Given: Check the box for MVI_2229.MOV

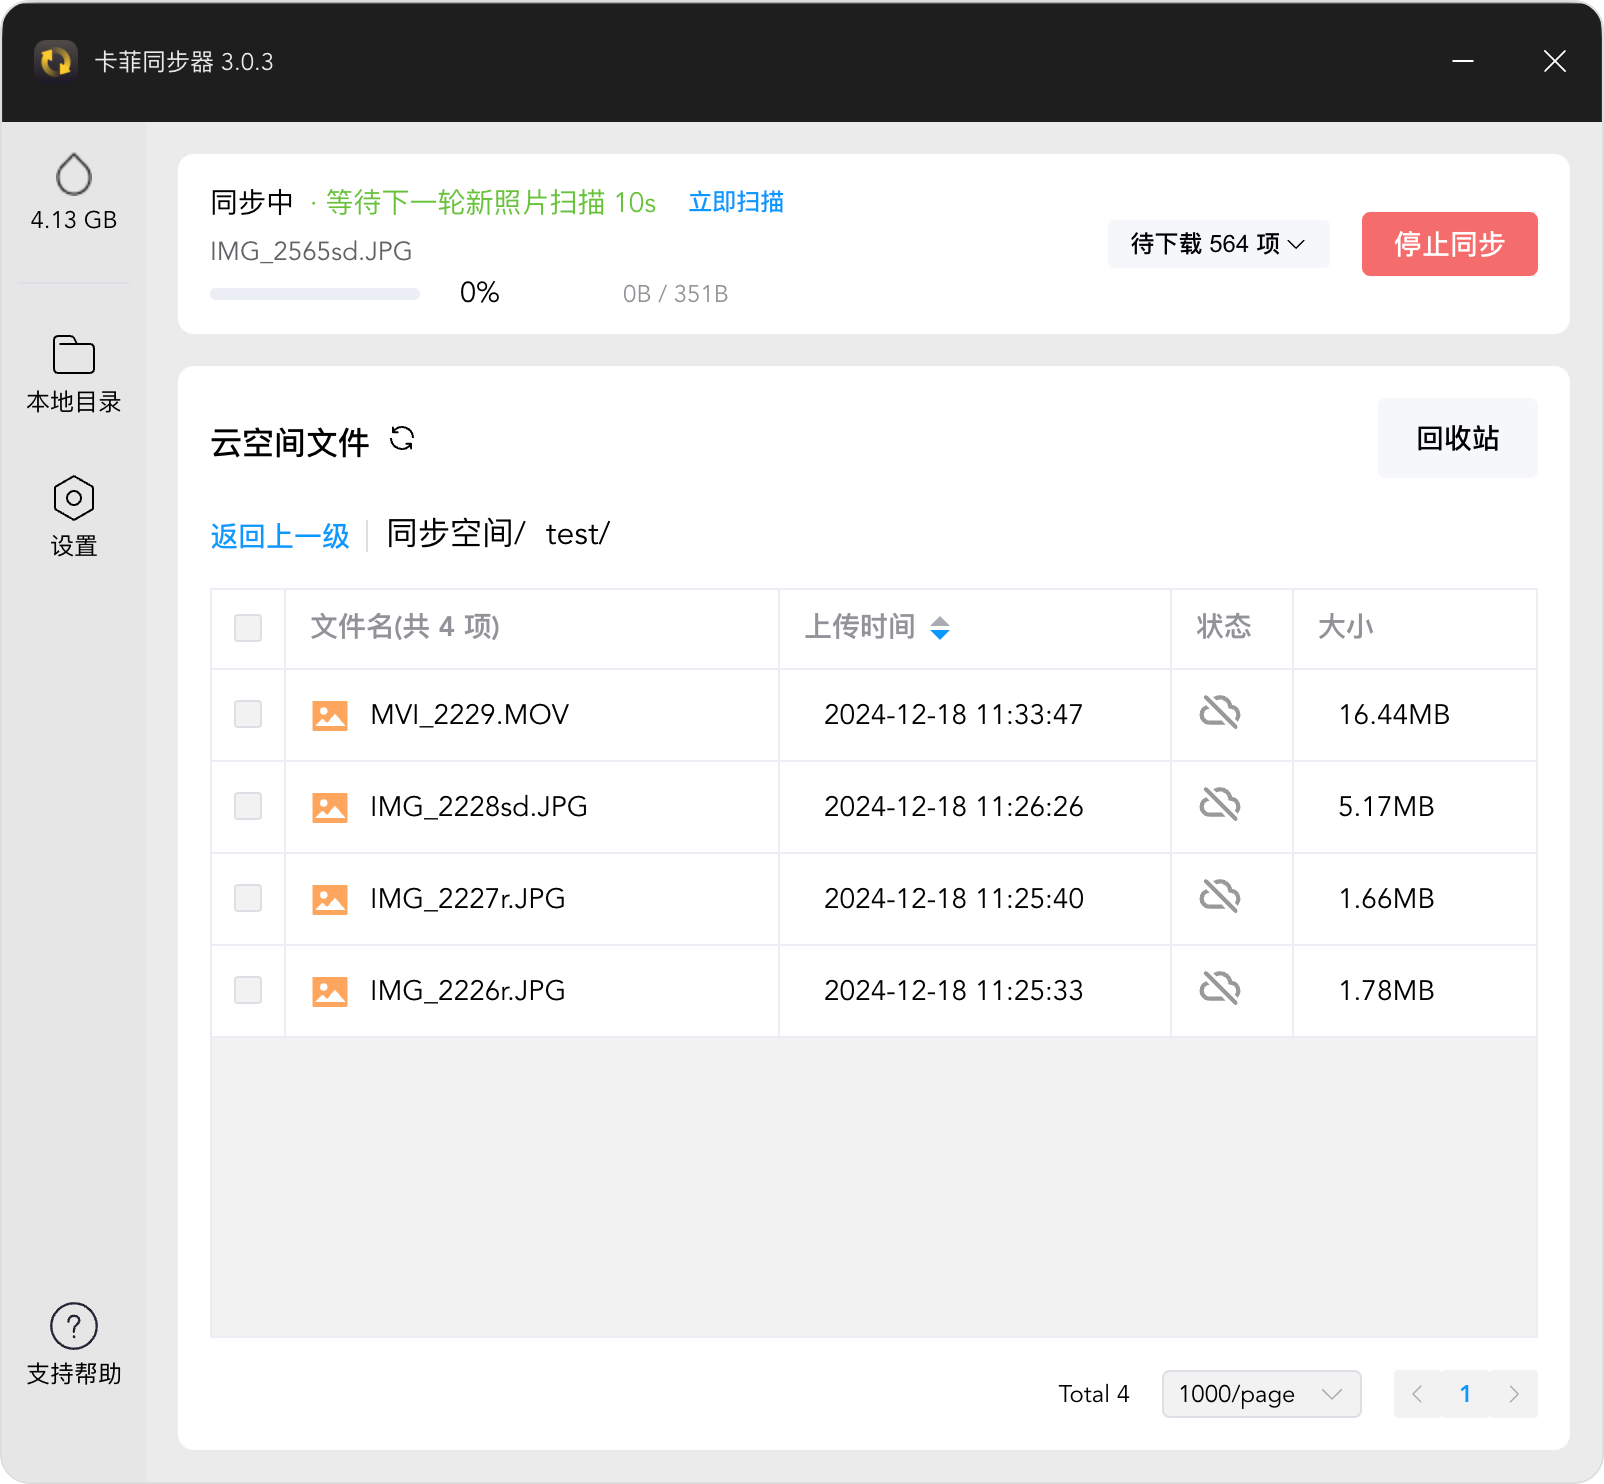Looking at the screenshot, I should tap(248, 714).
